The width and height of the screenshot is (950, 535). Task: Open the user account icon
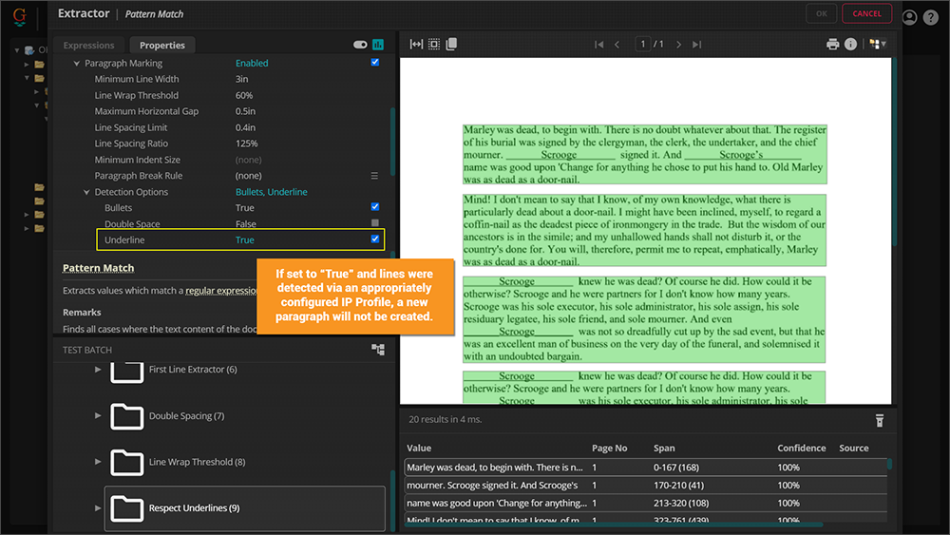coord(909,17)
